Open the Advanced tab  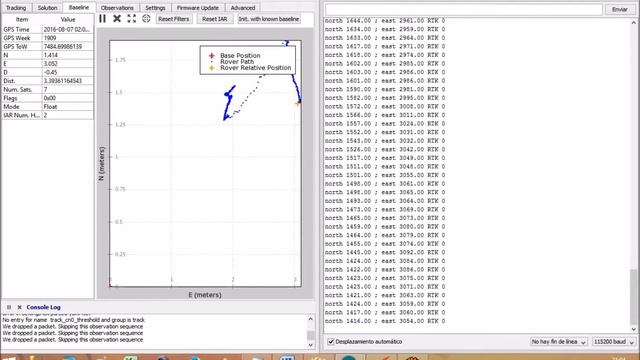coord(243,8)
